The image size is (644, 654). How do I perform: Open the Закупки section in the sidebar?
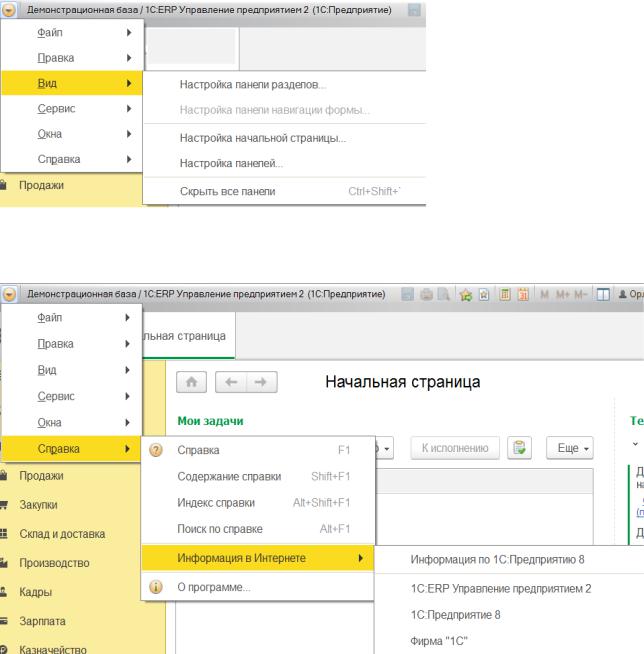pyautogui.click(x=38, y=505)
